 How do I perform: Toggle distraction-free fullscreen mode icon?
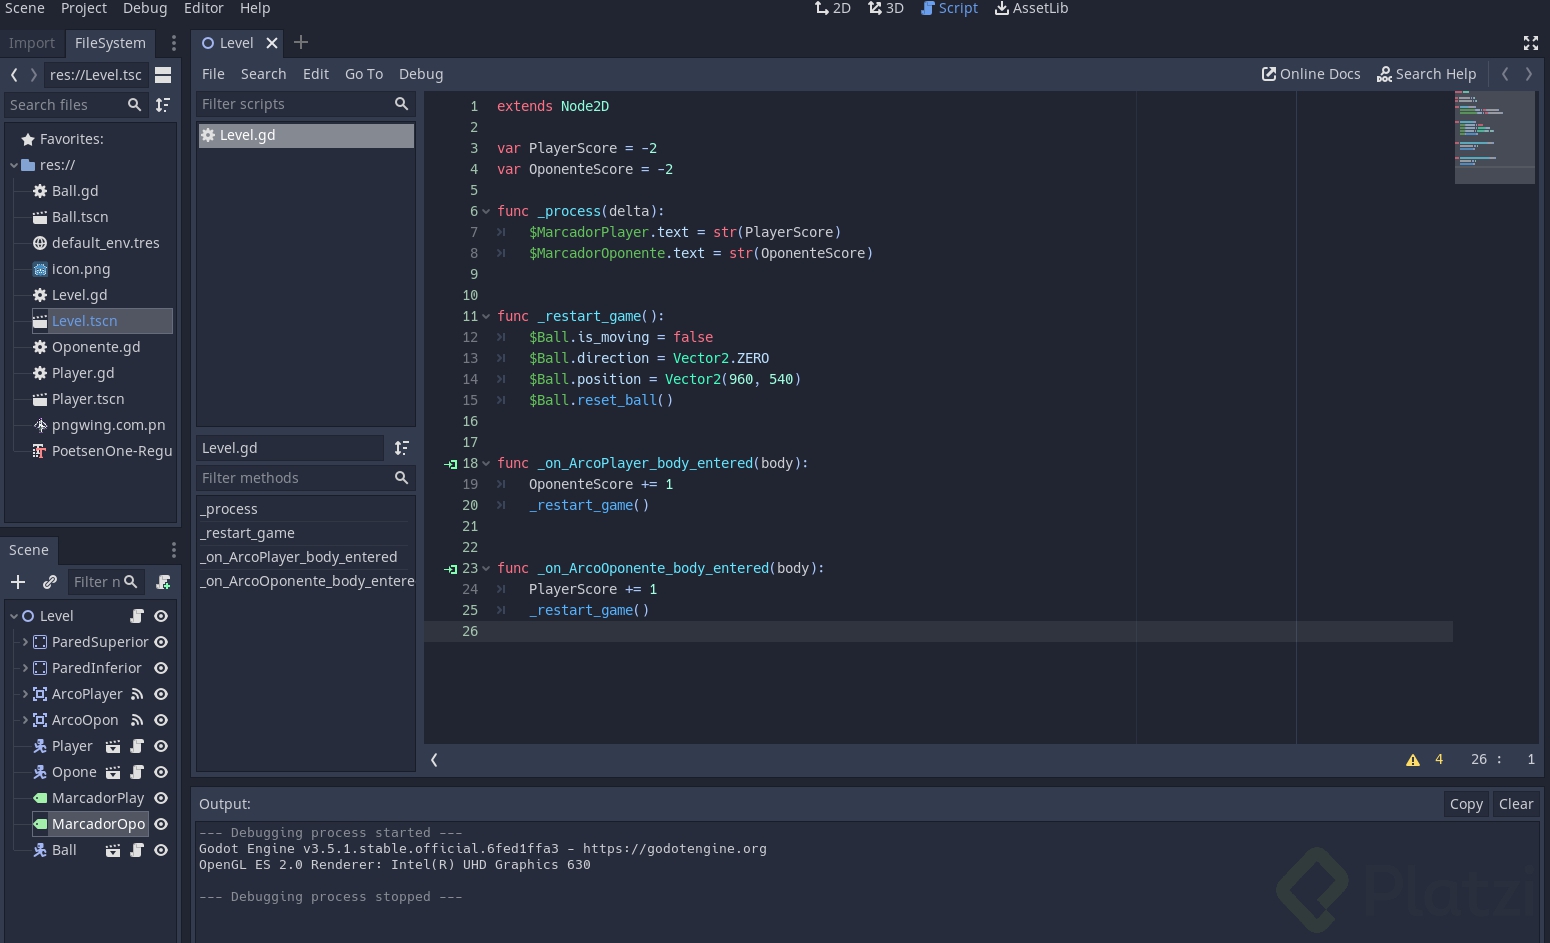[1530, 43]
